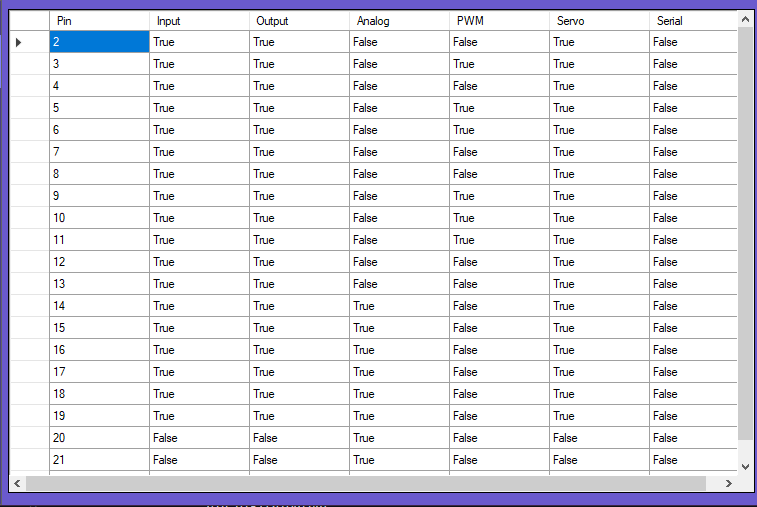The image size is (757, 507).
Task: Select the row header with current-row arrow
Action: (x=29, y=42)
